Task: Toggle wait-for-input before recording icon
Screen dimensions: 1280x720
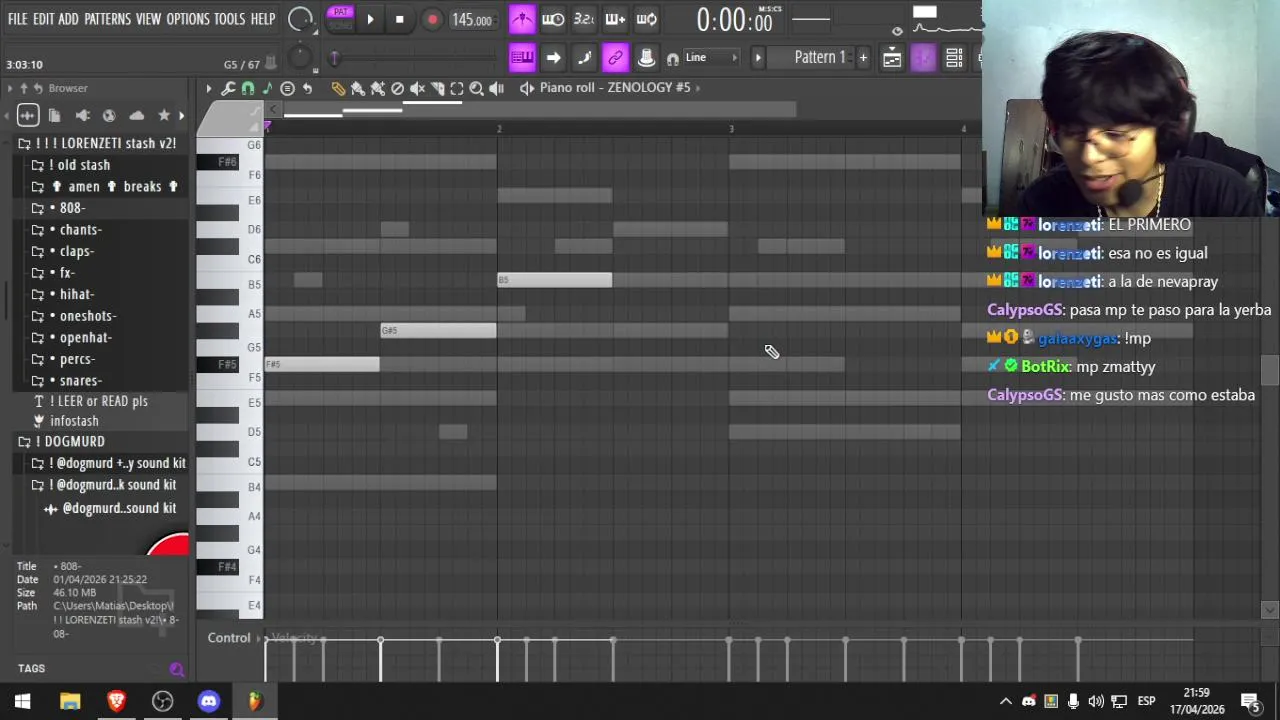Action: coord(553,19)
